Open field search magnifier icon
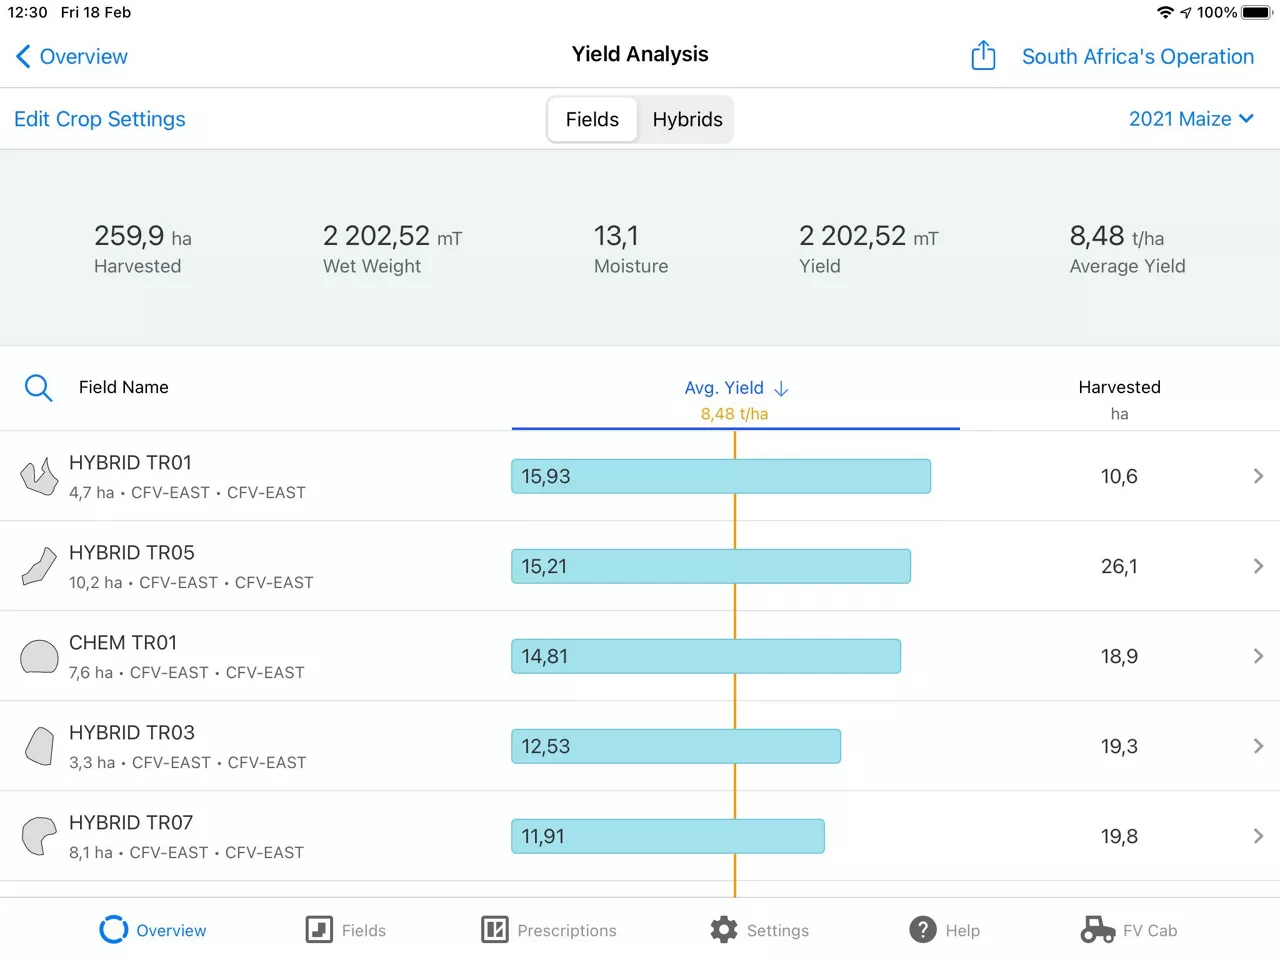Viewport: 1280px width, 960px height. coord(38,388)
